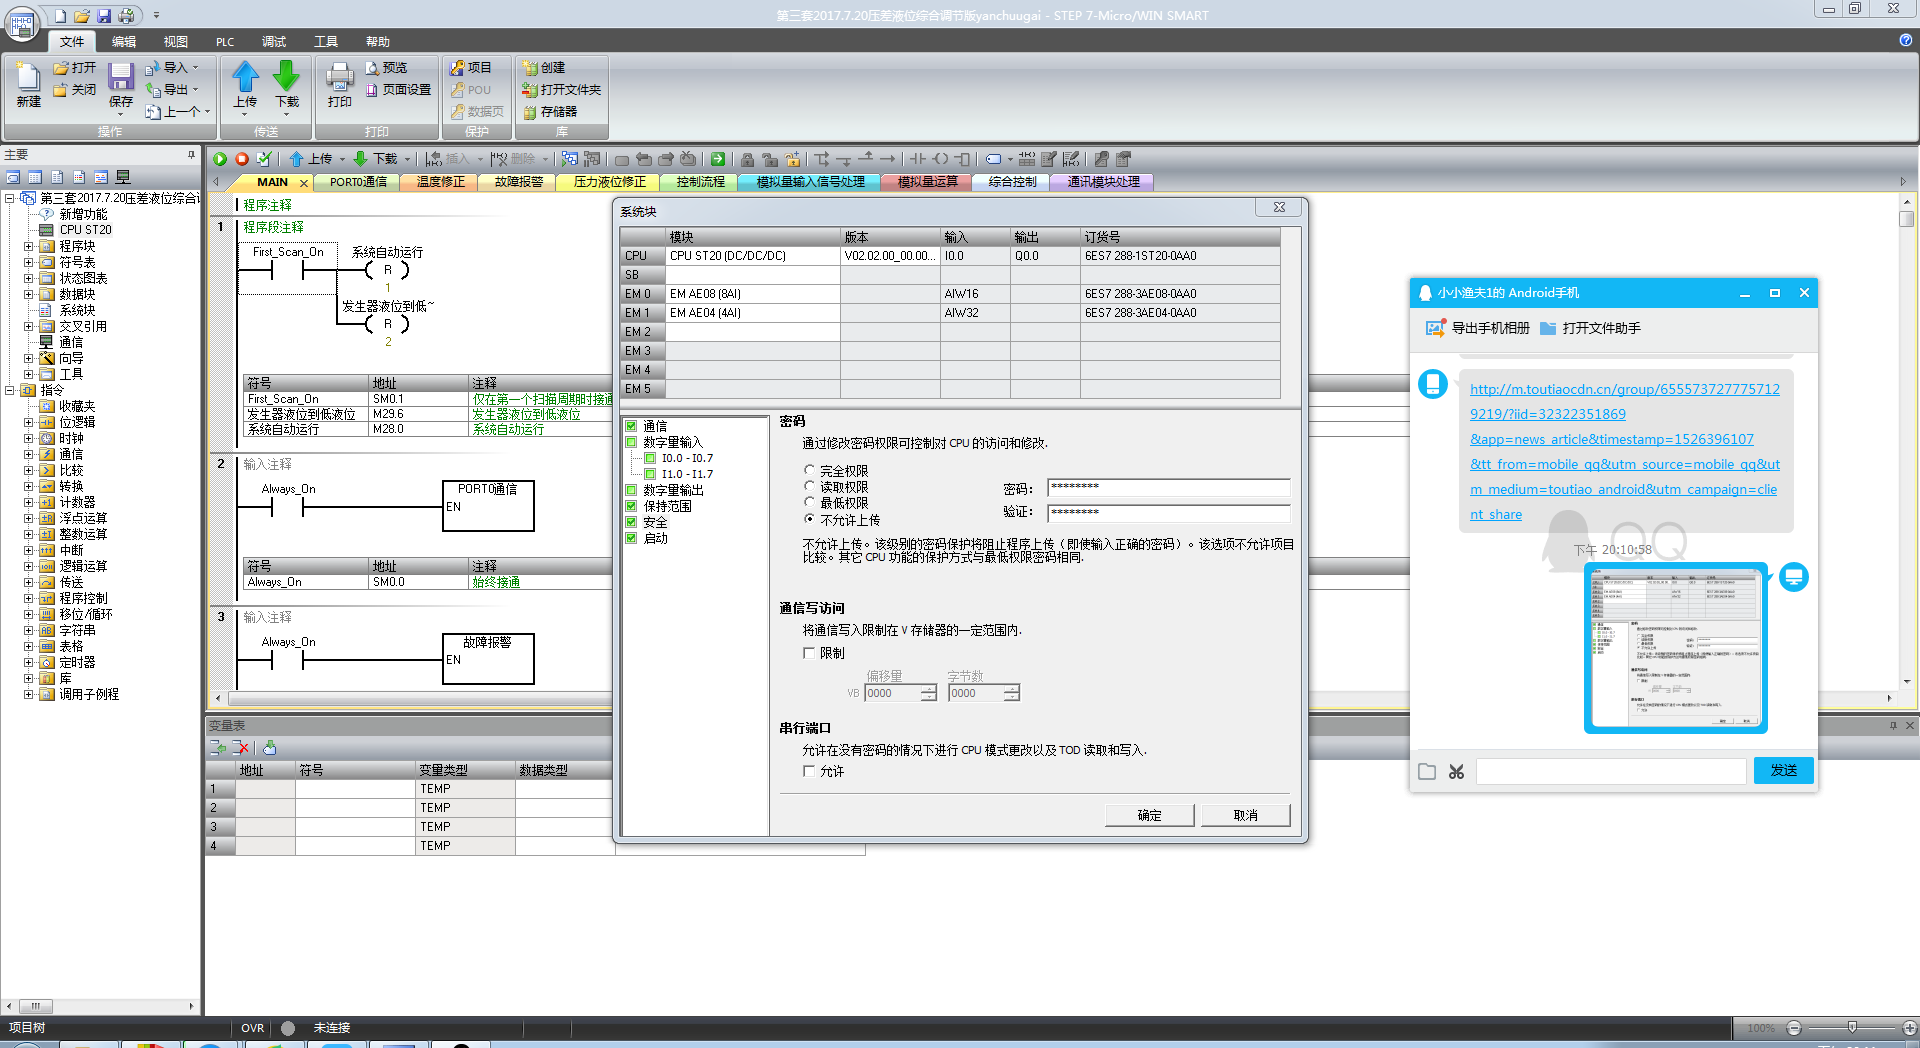
Task: Check the 允许 serial port checkbox
Action: [809, 771]
